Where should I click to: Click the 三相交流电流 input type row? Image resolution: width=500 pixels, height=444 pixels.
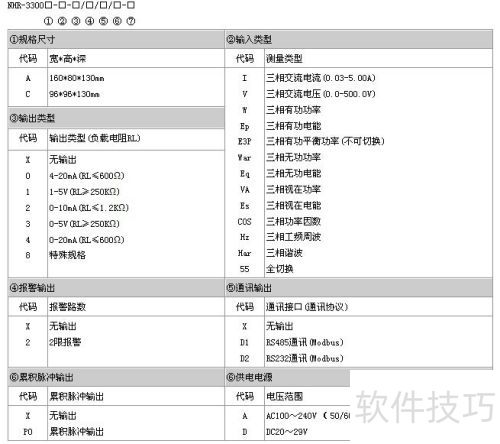point(359,78)
